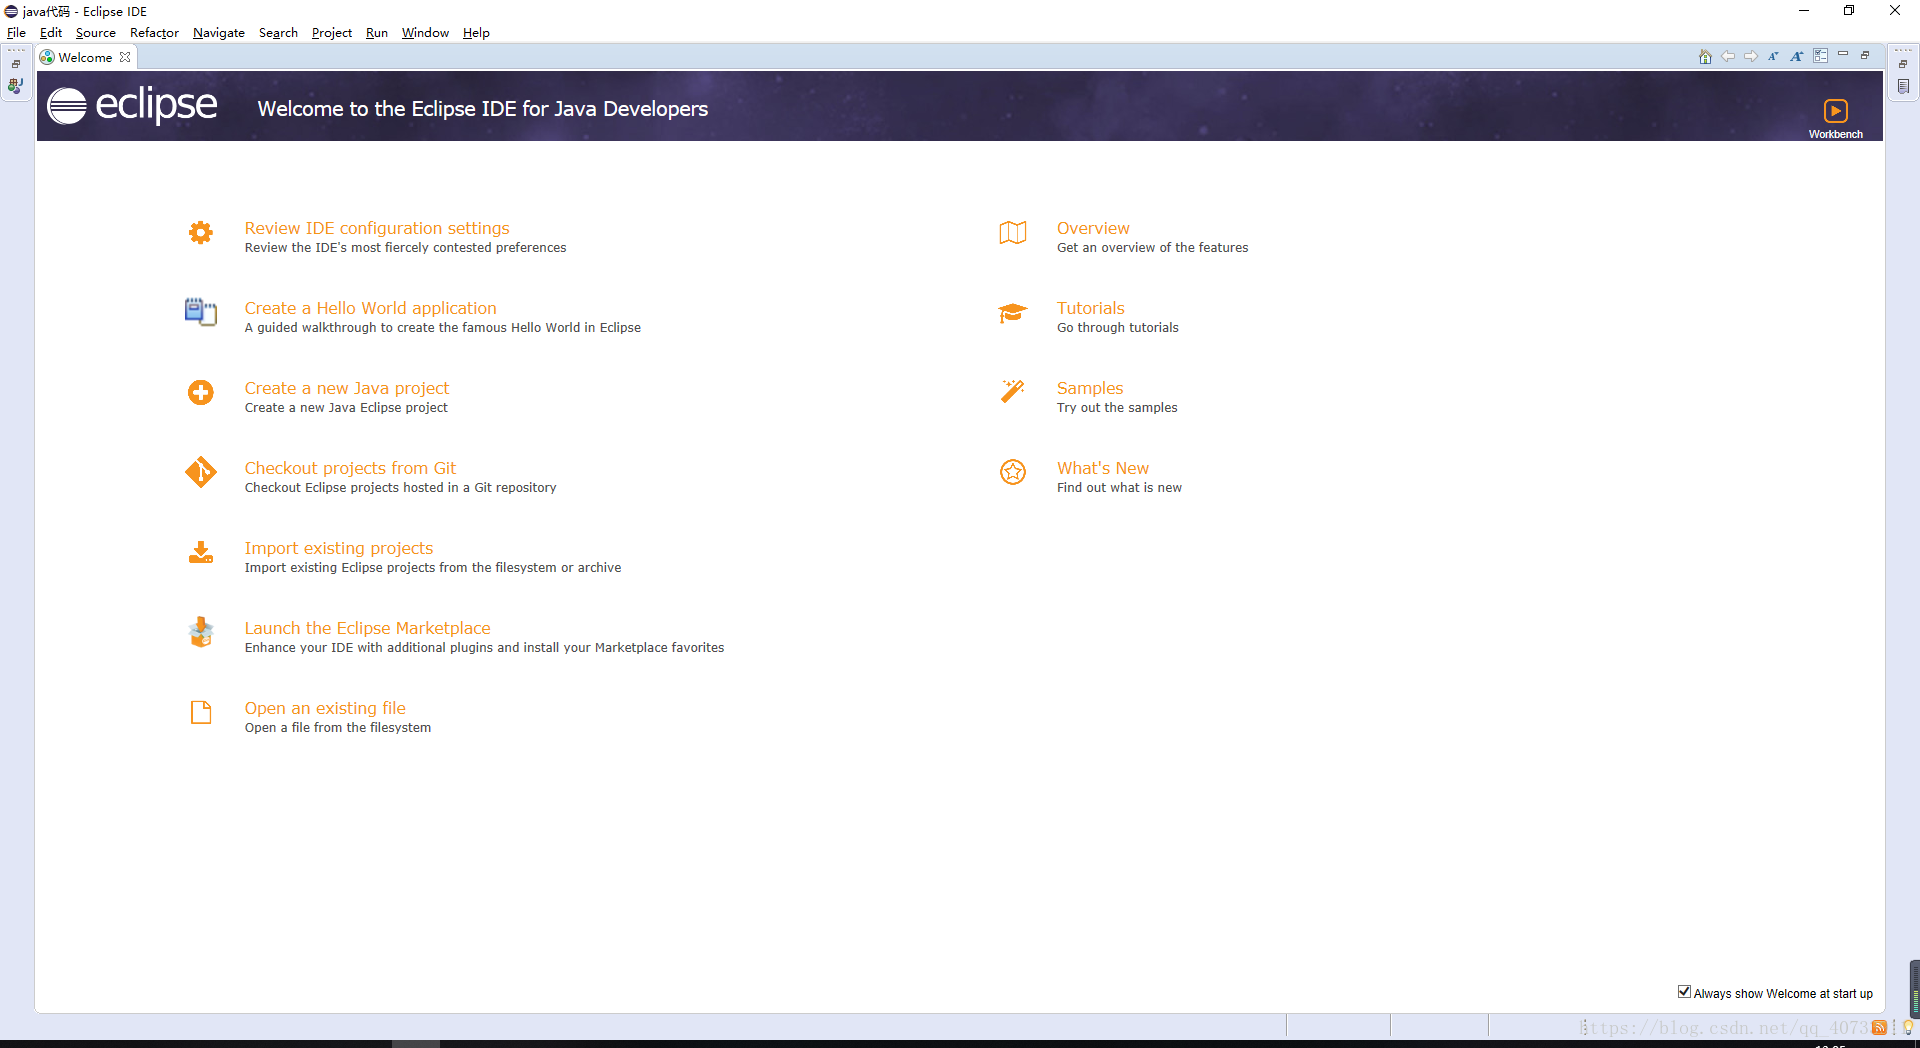This screenshot has width=1920, height=1048.
Task: Close the Welcome tab
Action: coord(125,57)
